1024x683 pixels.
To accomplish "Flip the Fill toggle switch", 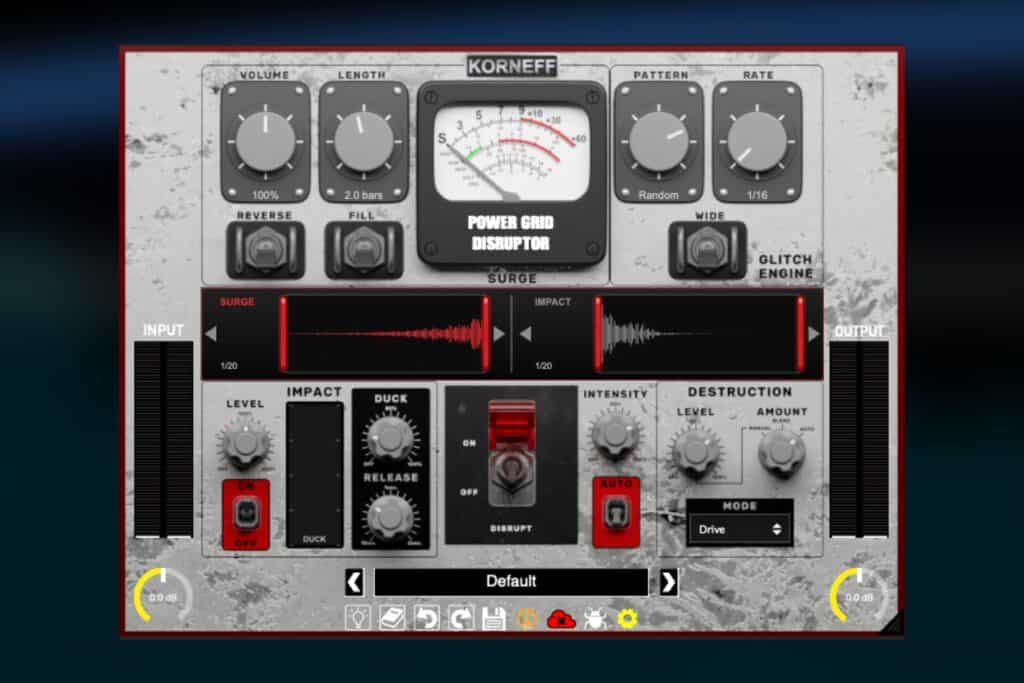I will point(364,250).
